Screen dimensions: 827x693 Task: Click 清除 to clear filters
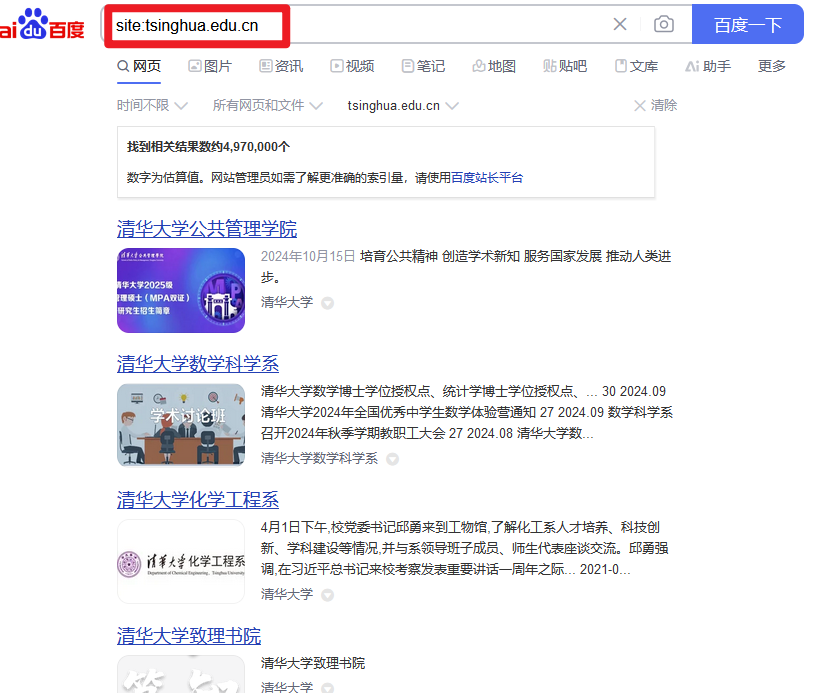pyautogui.click(x=656, y=105)
